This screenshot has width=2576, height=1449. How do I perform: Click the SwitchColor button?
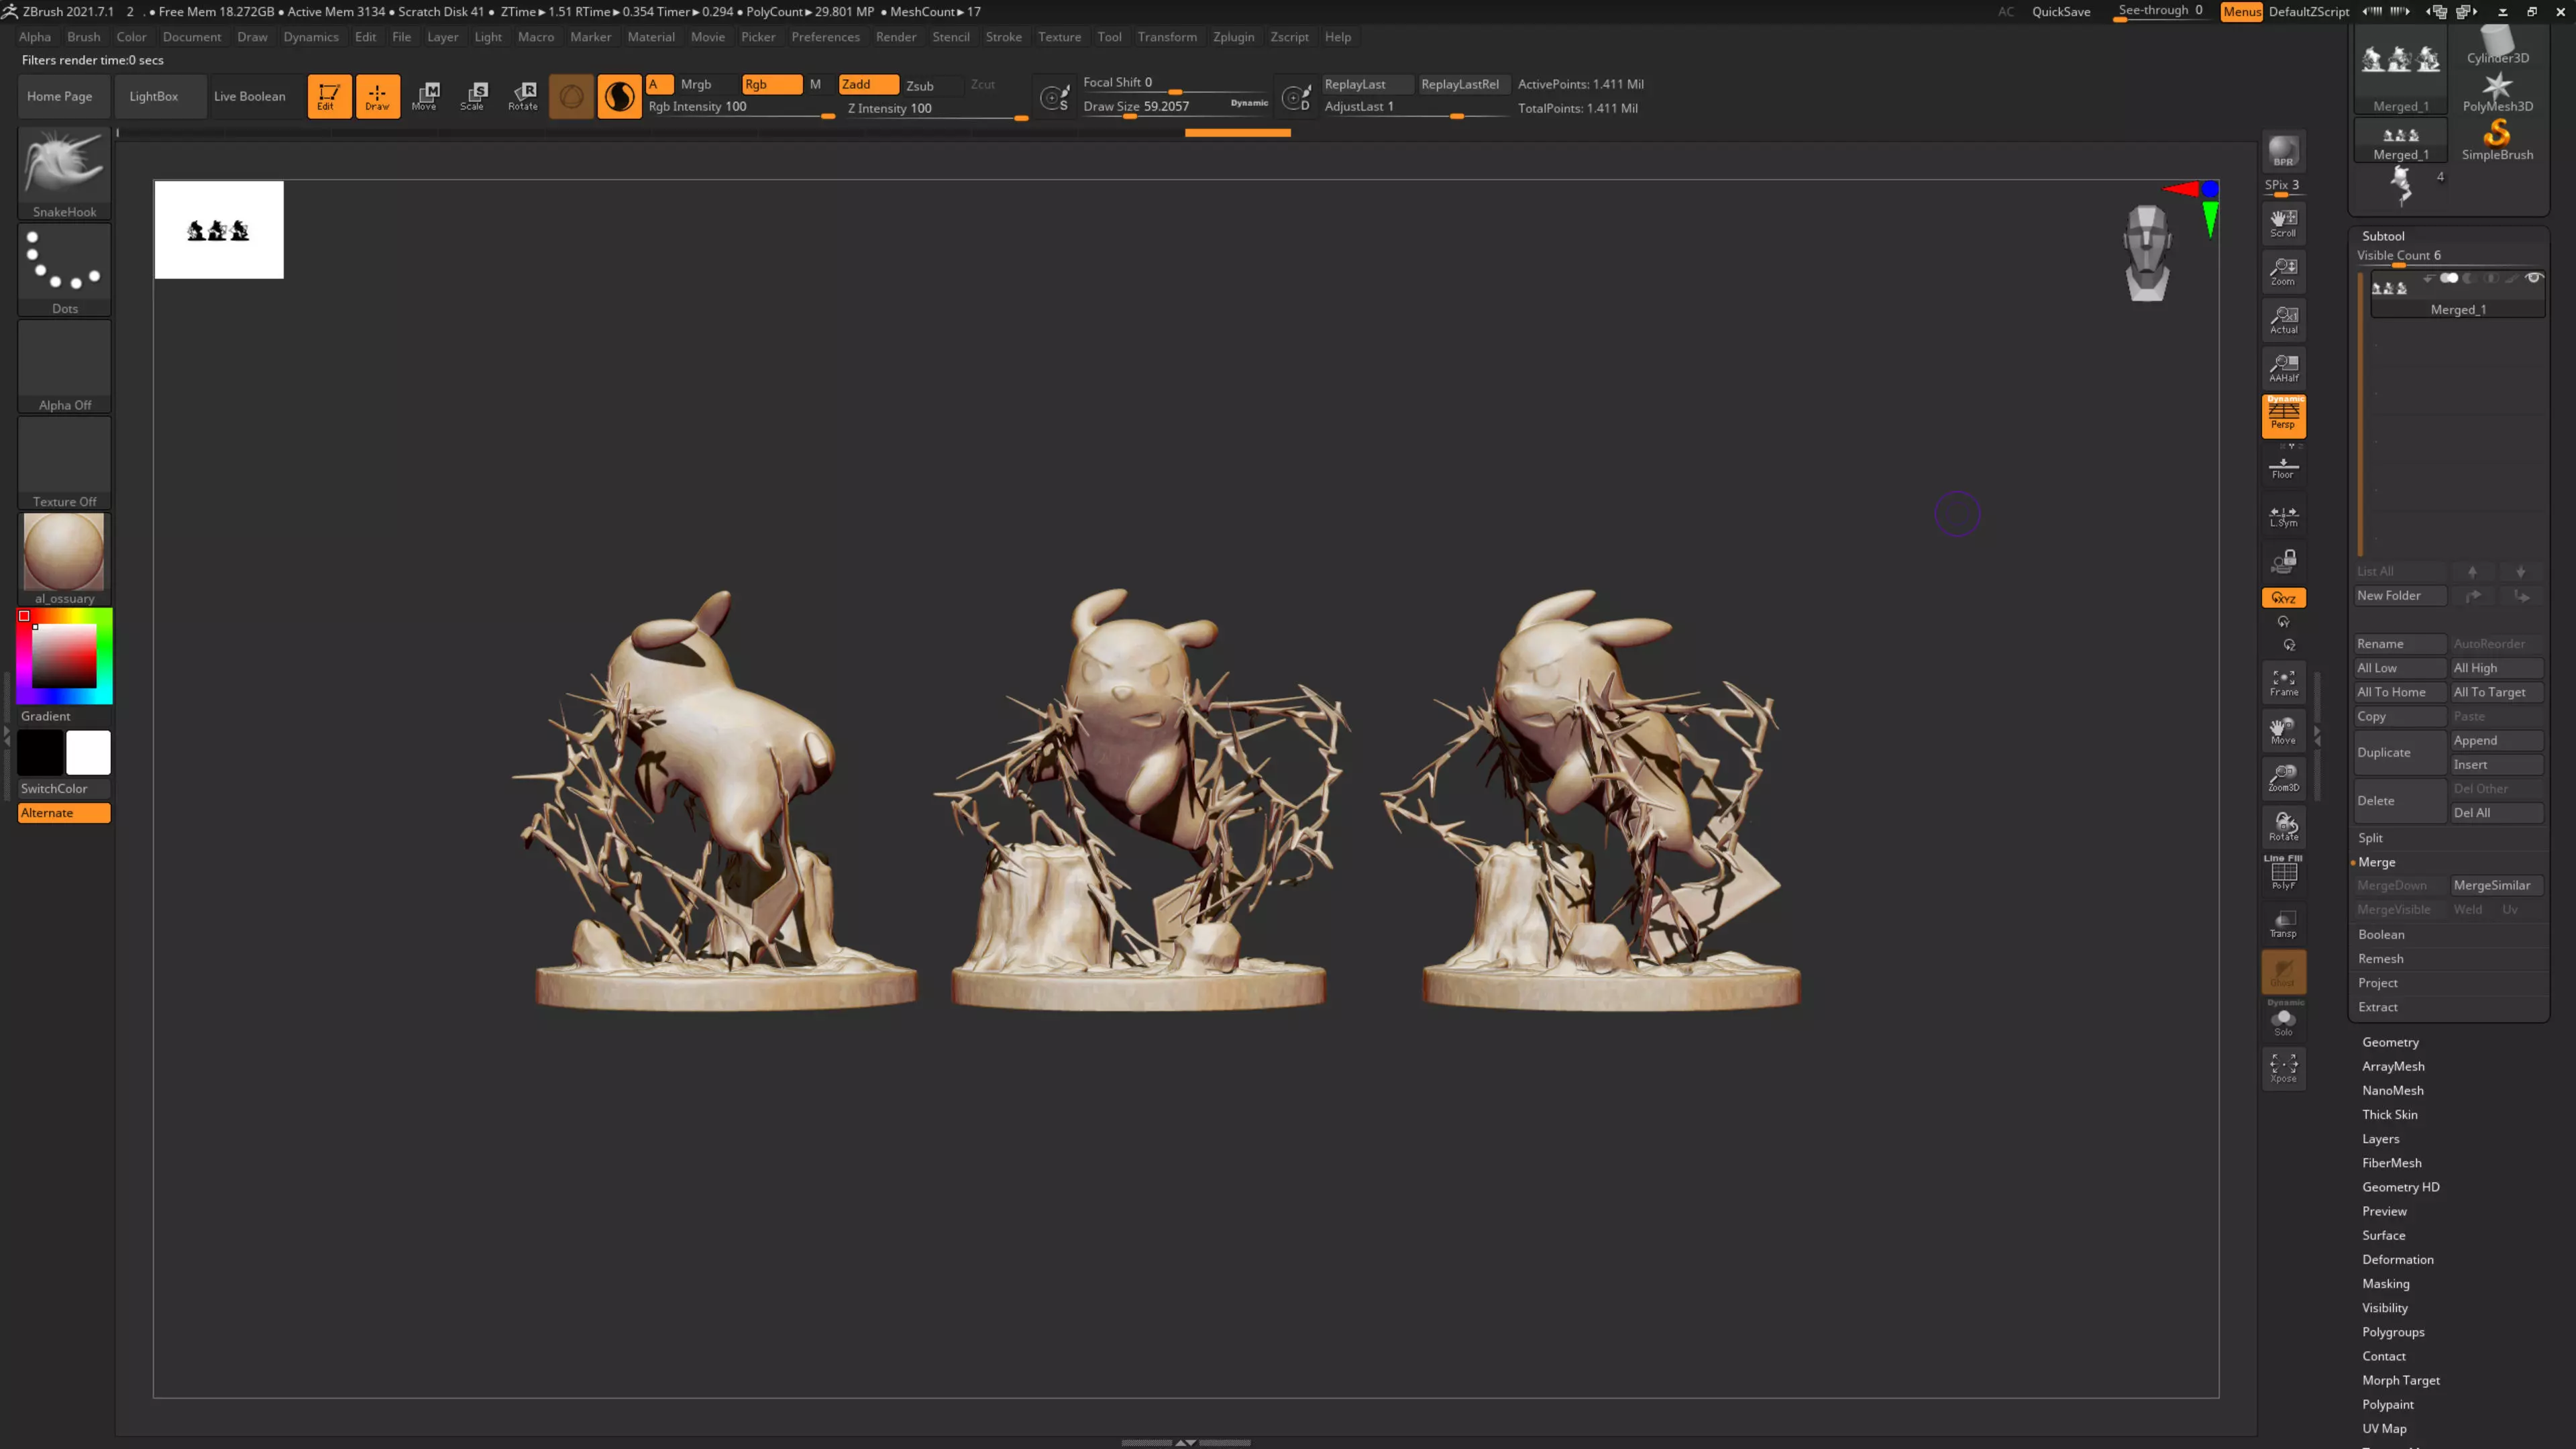click(64, 789)
